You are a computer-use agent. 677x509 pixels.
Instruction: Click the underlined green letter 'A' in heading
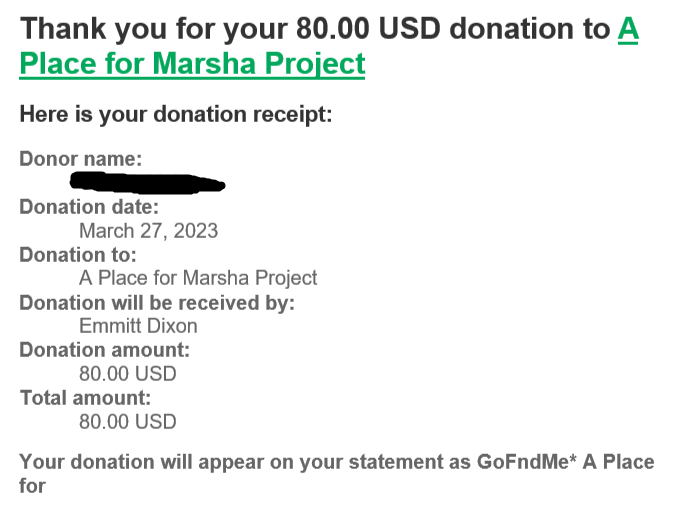tap(628, 29)
